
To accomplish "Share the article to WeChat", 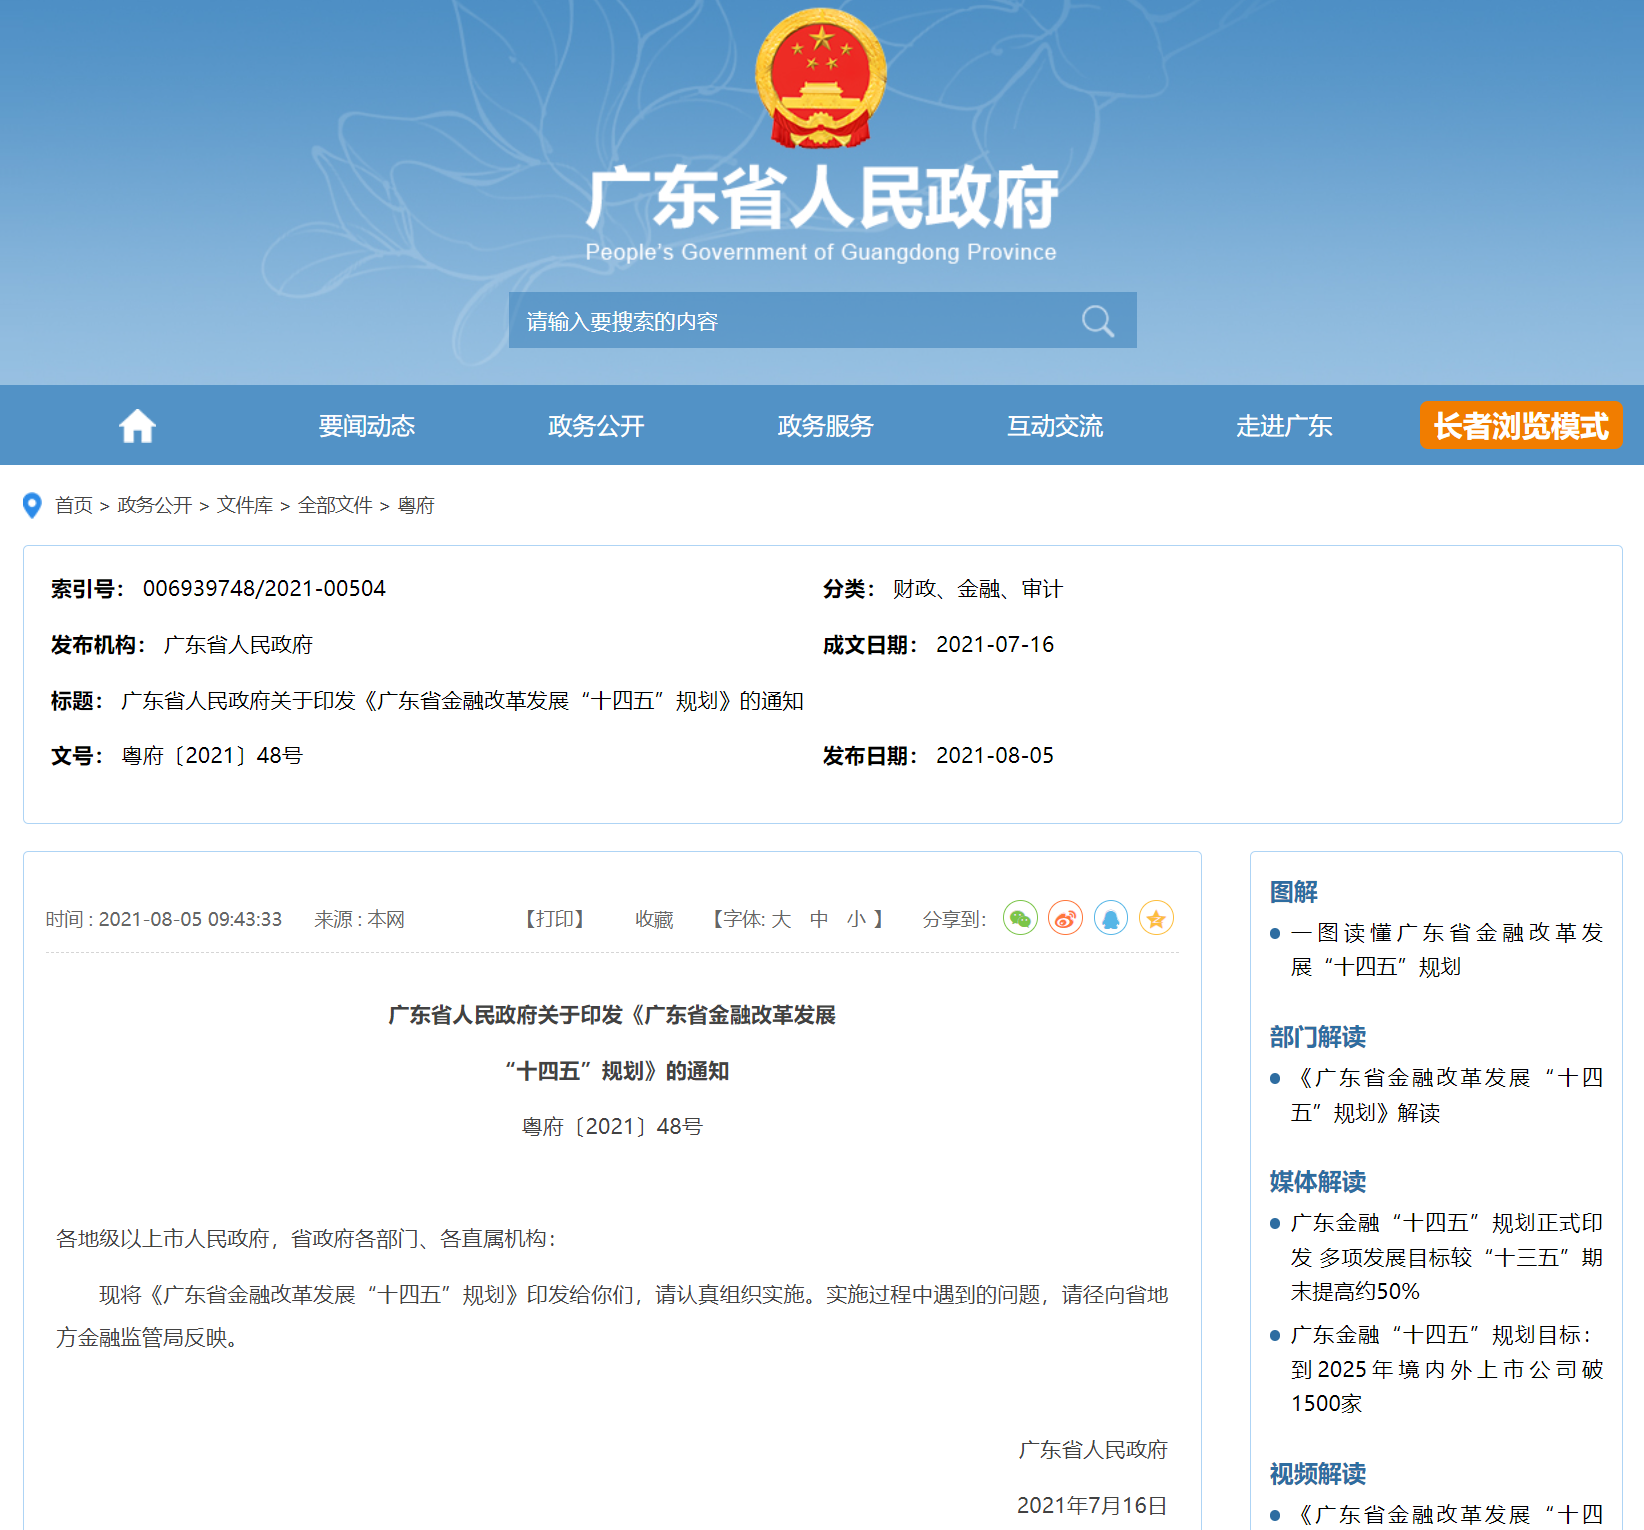I will click(1020, 918).
